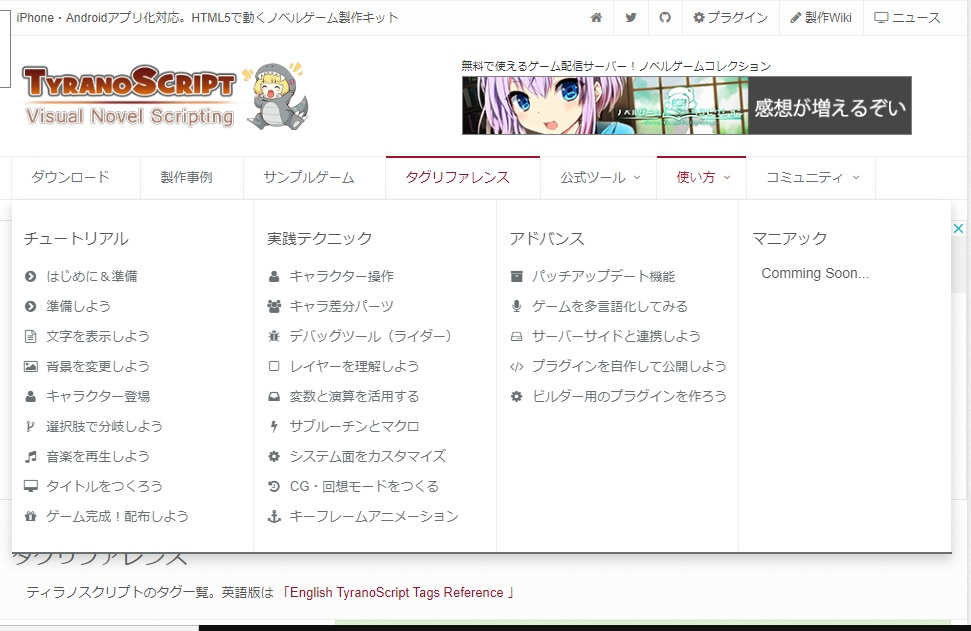Open the はじめに＆準備 tutorial
971x631 pixels.
[92, 276]
